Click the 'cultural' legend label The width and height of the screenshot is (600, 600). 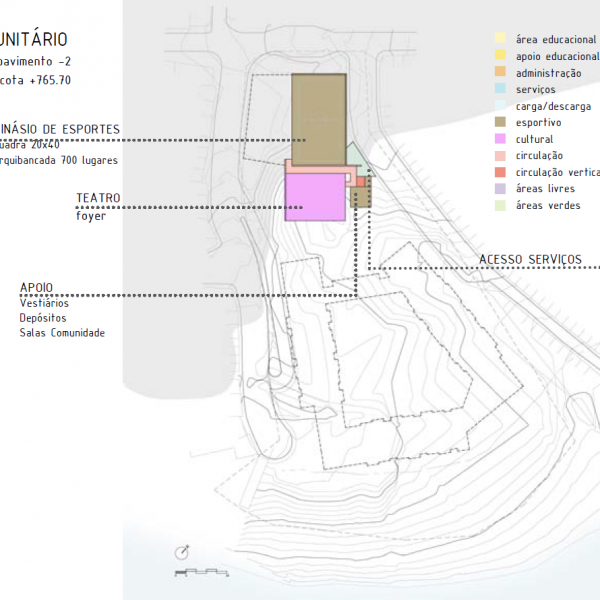534,139
